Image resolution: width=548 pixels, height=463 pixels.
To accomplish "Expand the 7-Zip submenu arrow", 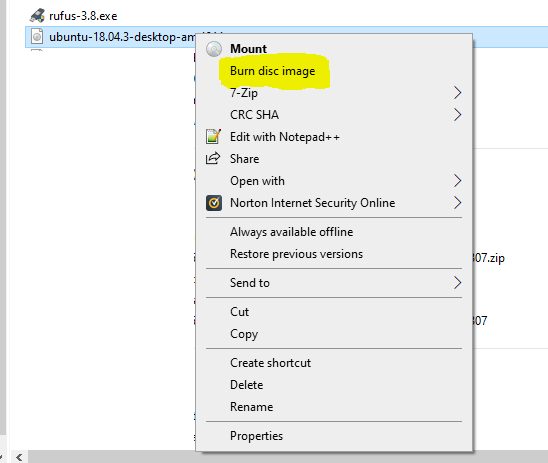I will (457, 93).
